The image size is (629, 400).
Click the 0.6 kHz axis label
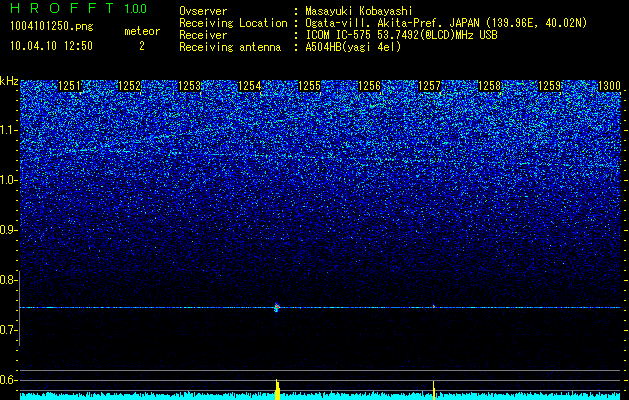click(x=8, y=380)
